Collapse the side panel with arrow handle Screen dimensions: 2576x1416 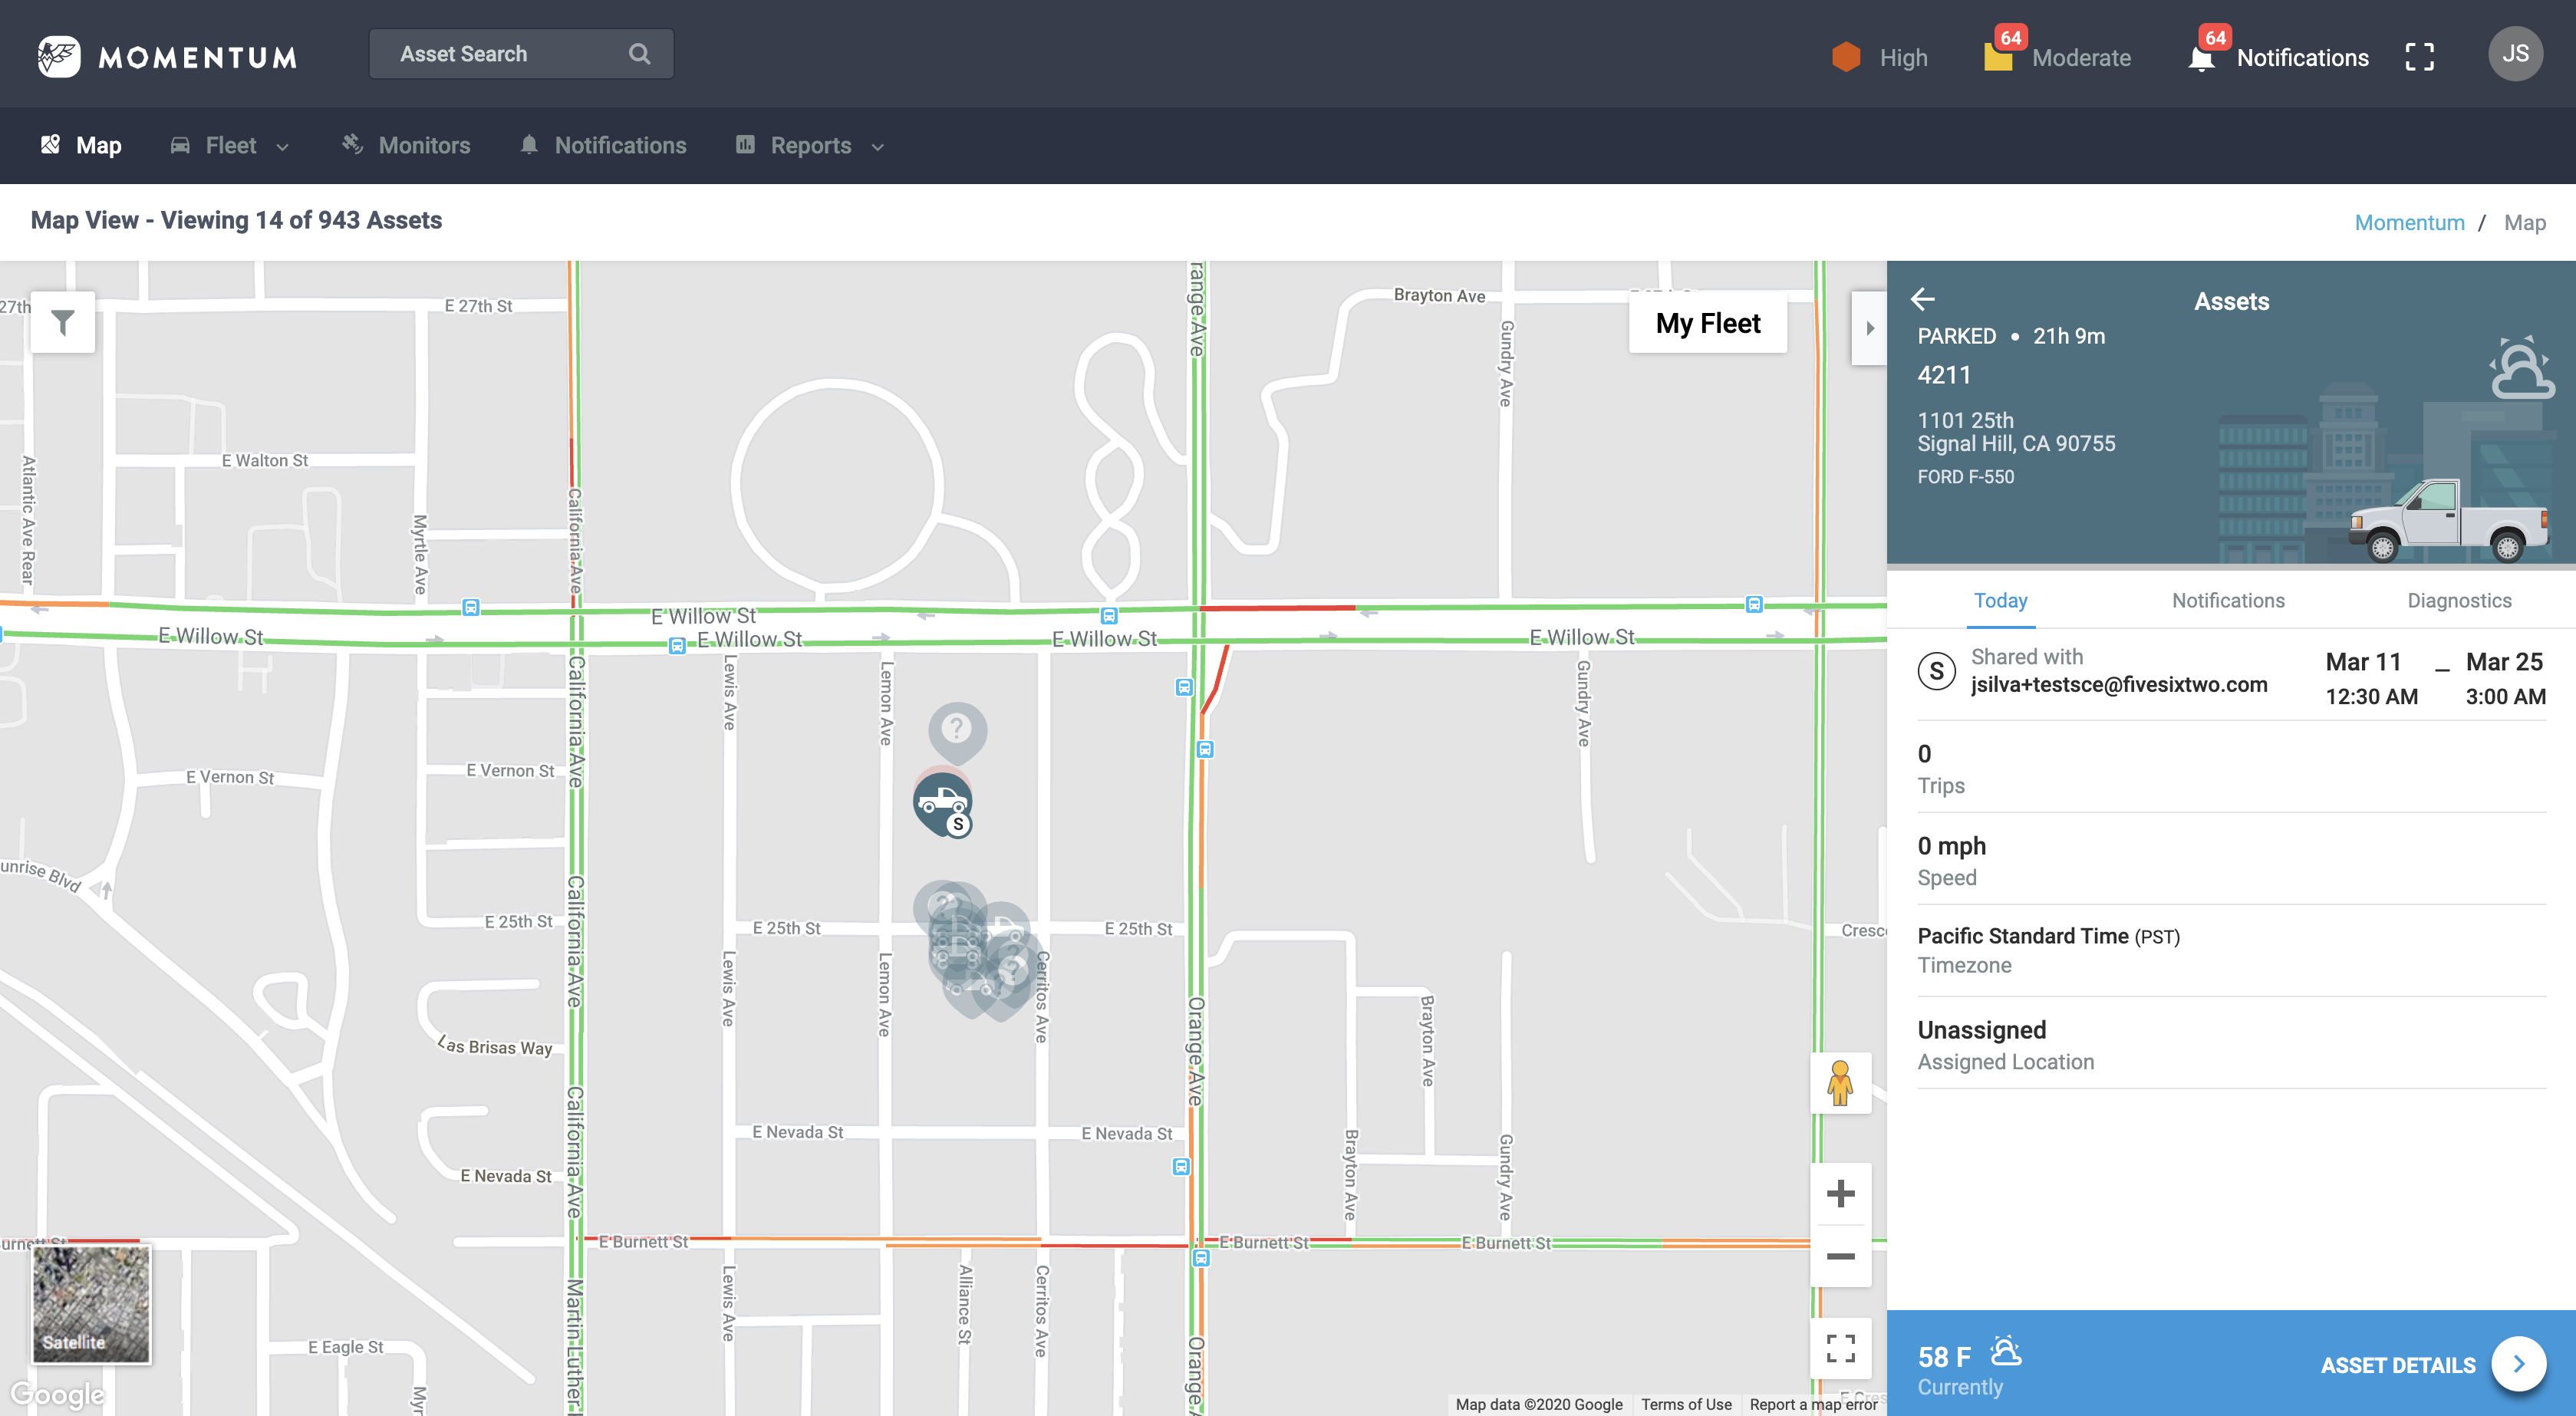[1869, 328]
